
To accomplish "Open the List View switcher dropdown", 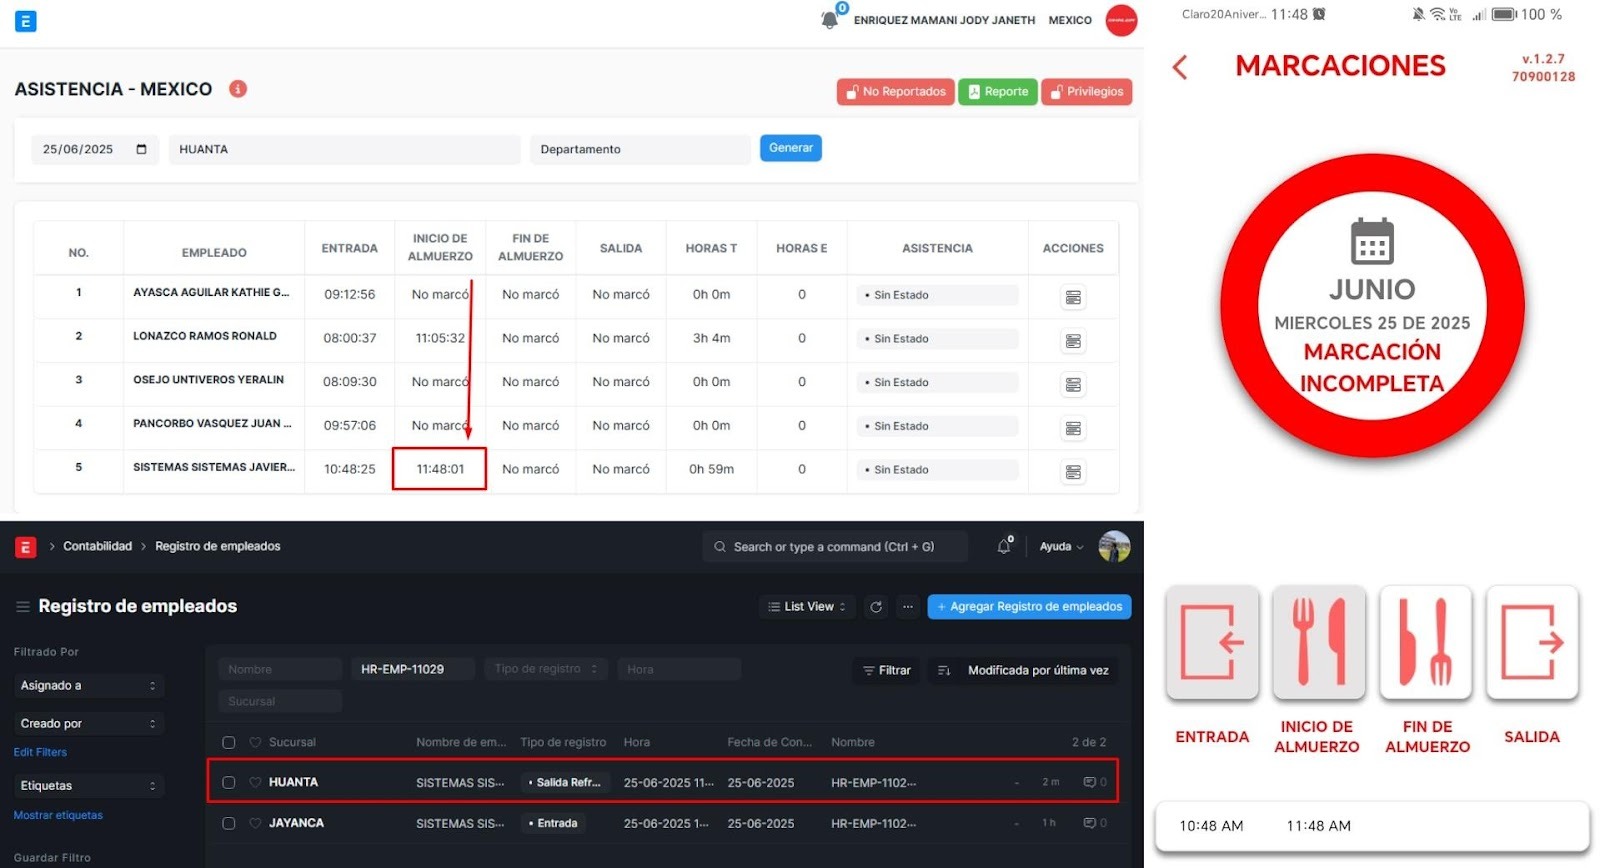I will 807,607.
